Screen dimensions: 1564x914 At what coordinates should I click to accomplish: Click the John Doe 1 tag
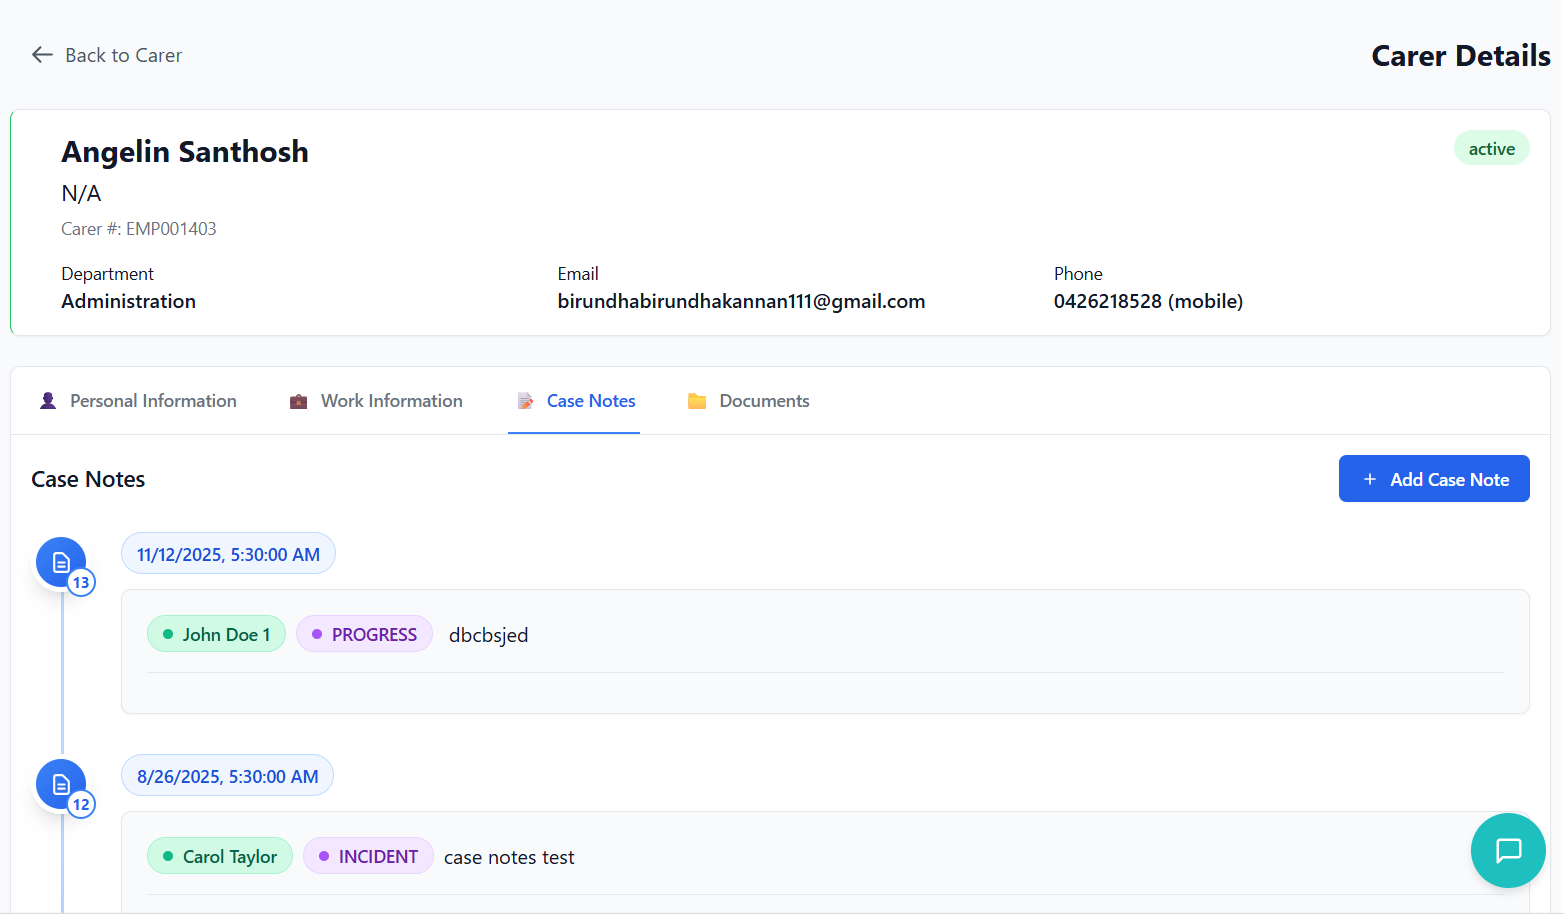pos(216,634)
